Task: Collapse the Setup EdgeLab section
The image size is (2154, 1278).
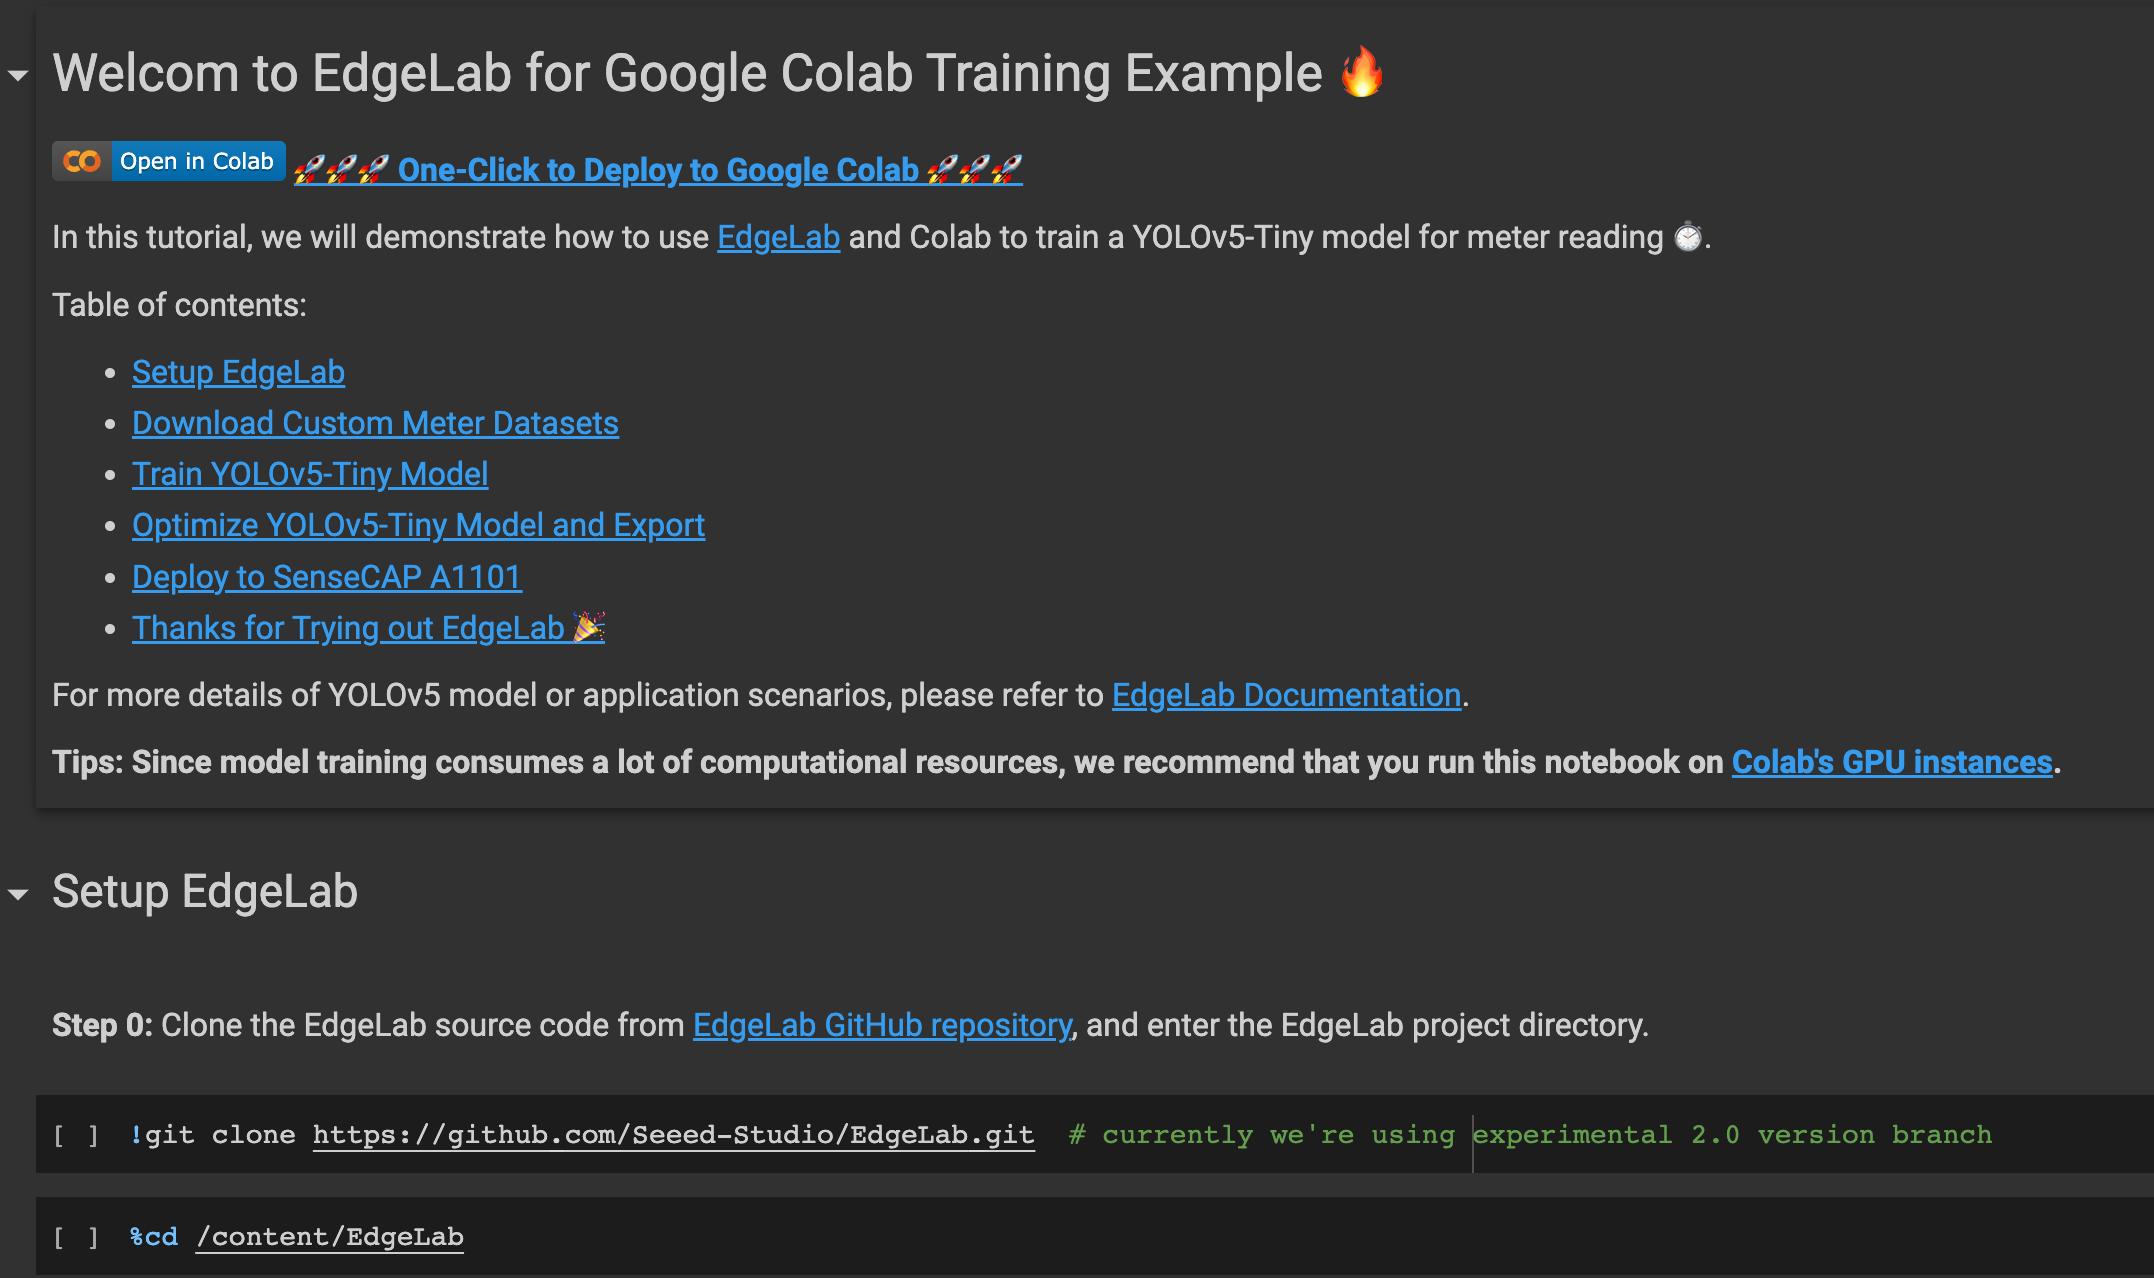Action: pos(18,894)
